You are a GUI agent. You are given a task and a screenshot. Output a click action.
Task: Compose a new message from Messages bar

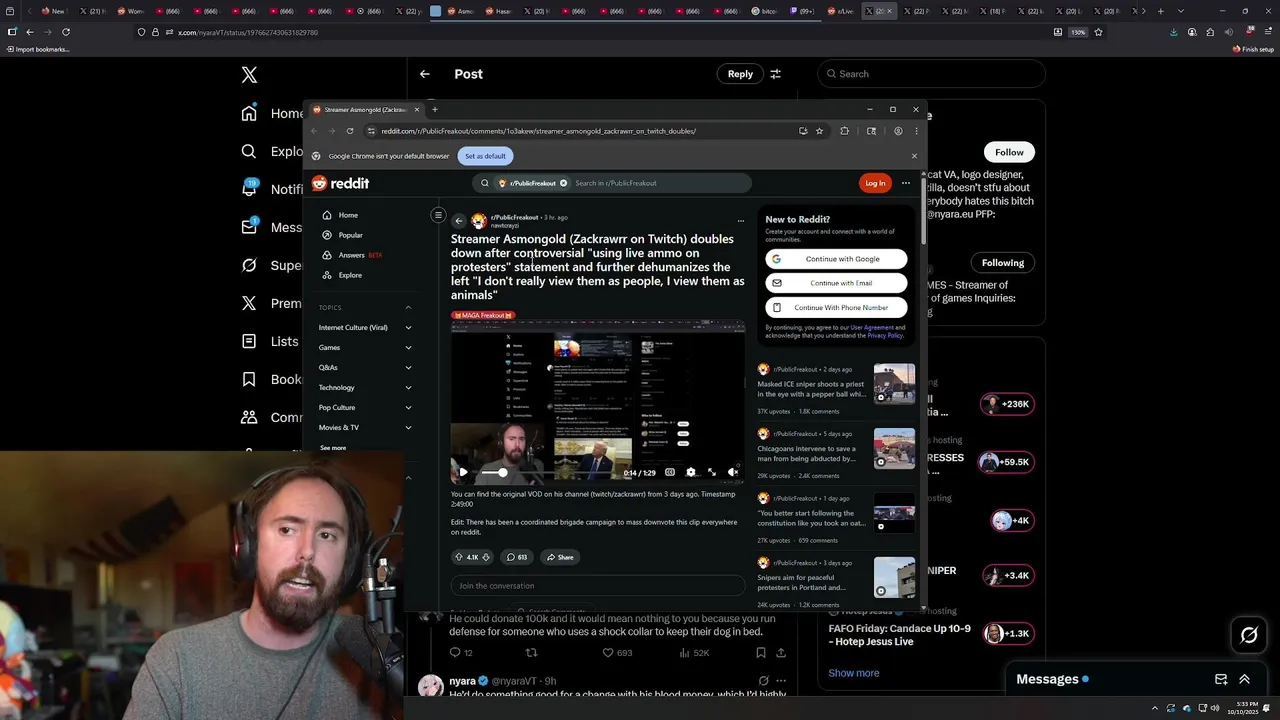(x=1221, y=679)
